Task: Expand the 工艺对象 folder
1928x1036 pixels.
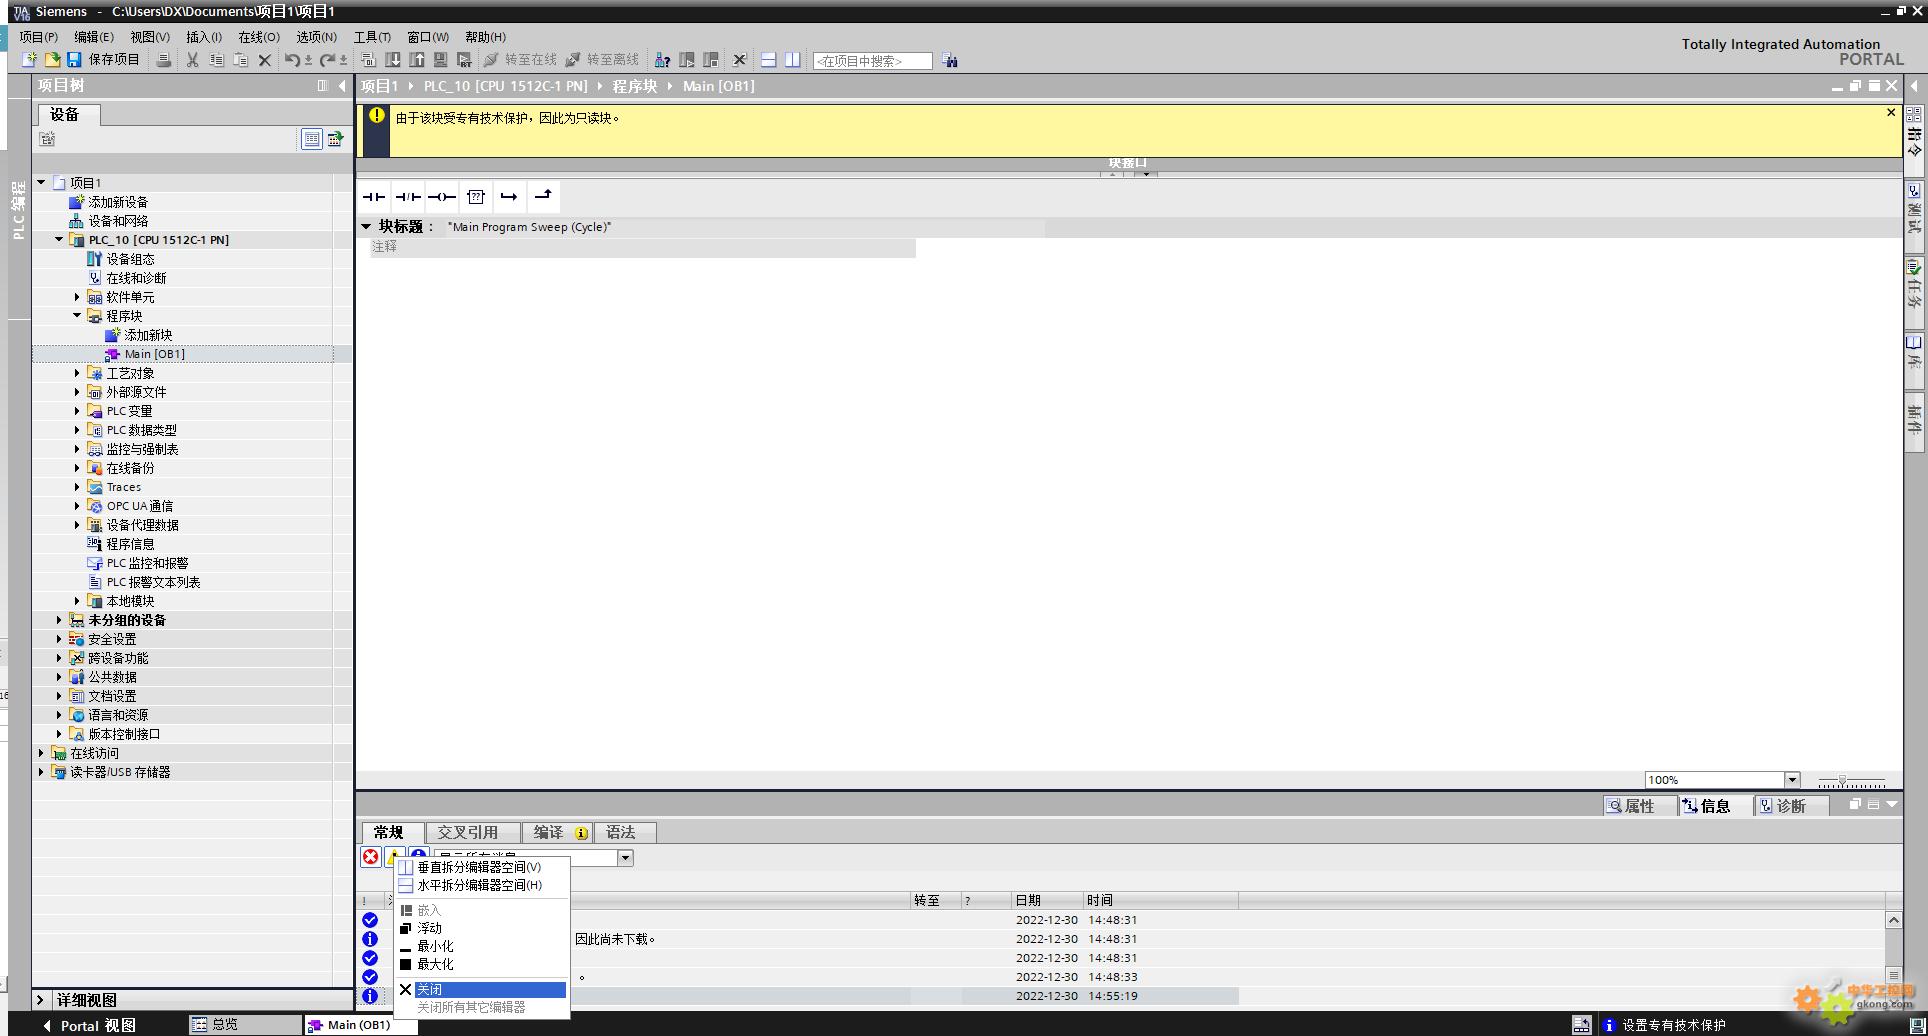Action: point(77,373)
